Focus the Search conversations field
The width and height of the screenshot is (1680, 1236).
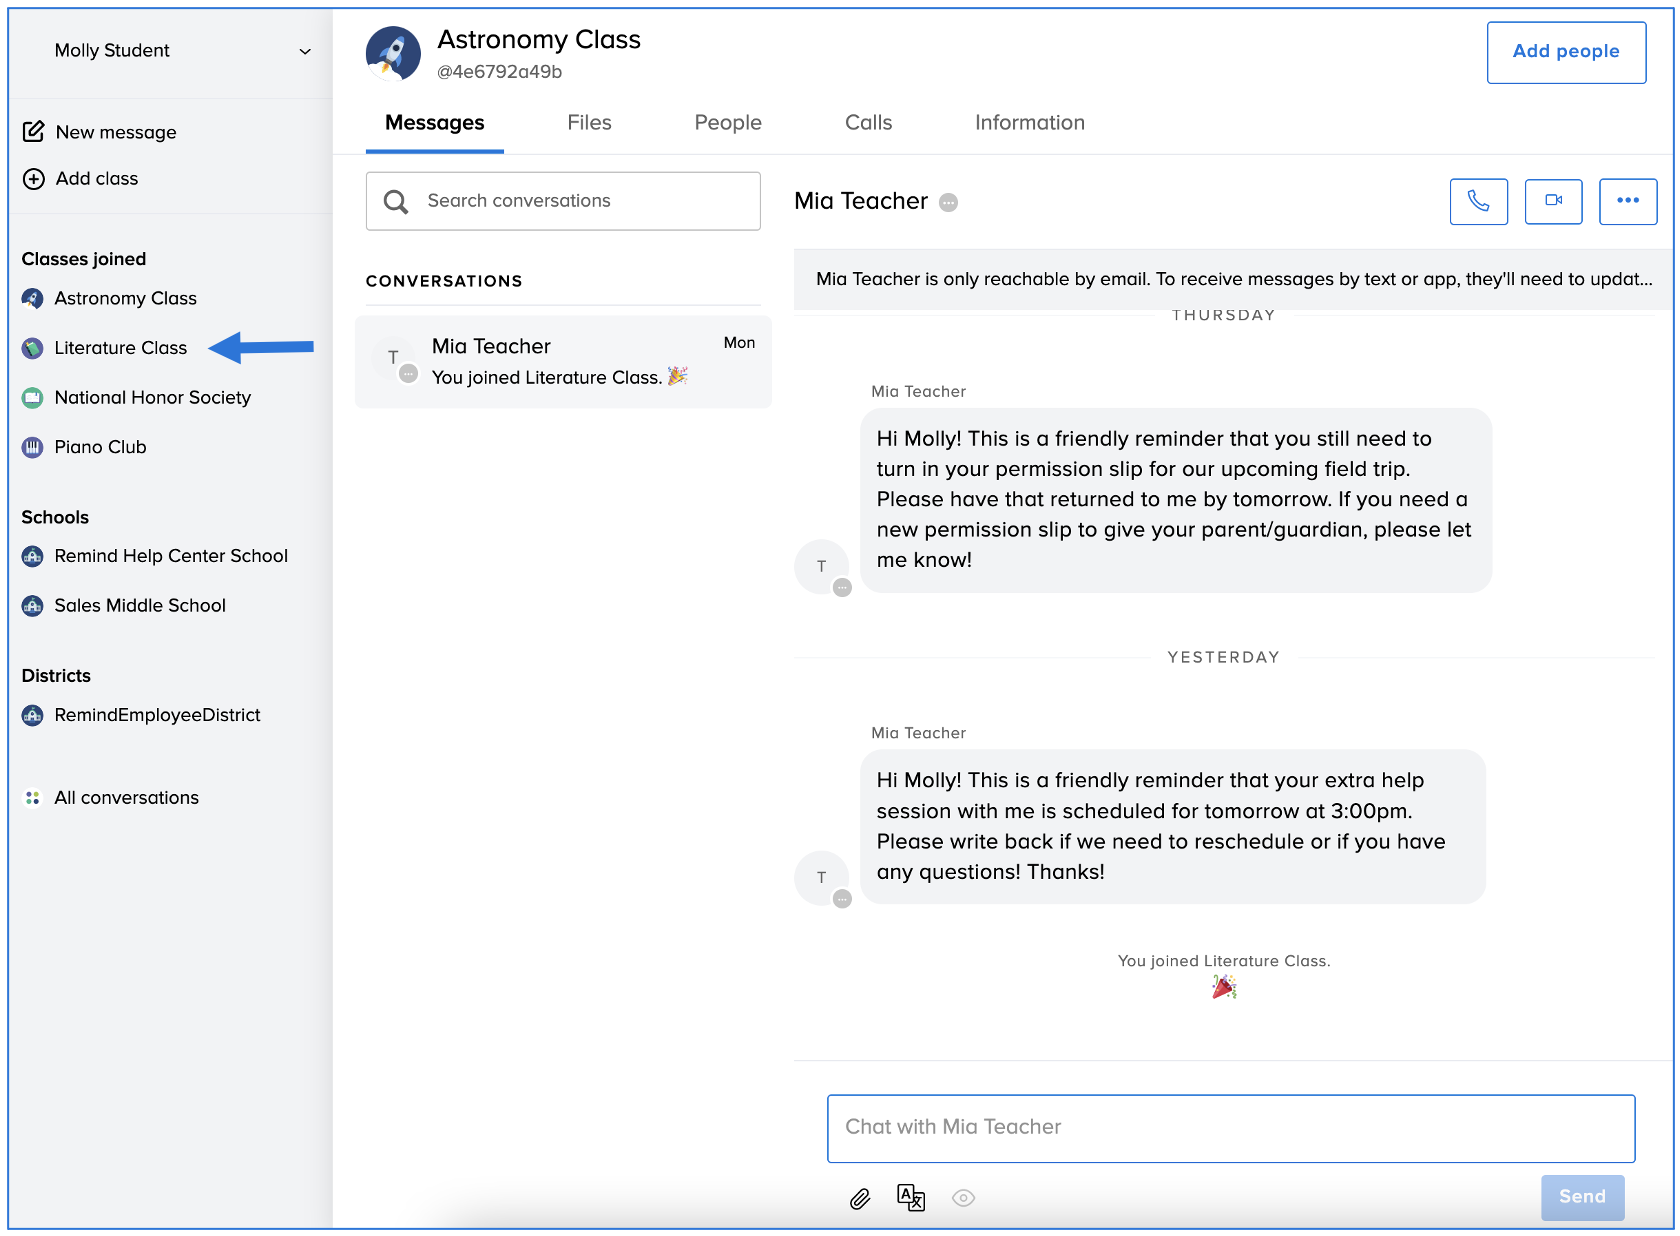tap(563, 201)
